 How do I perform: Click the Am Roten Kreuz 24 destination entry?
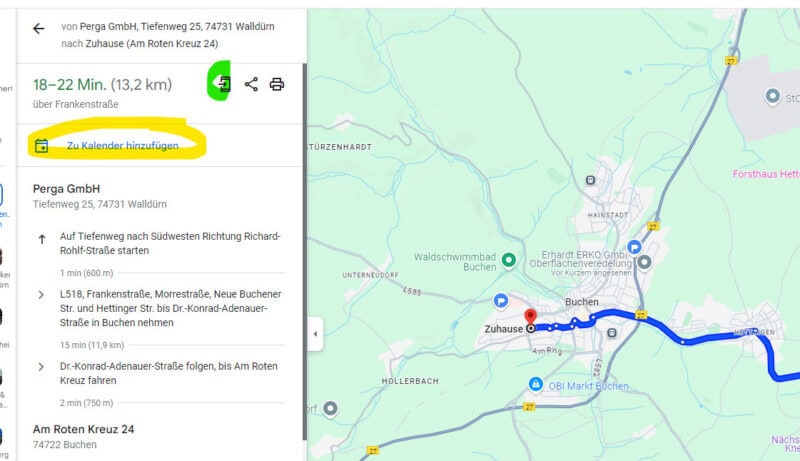[84, 429]
